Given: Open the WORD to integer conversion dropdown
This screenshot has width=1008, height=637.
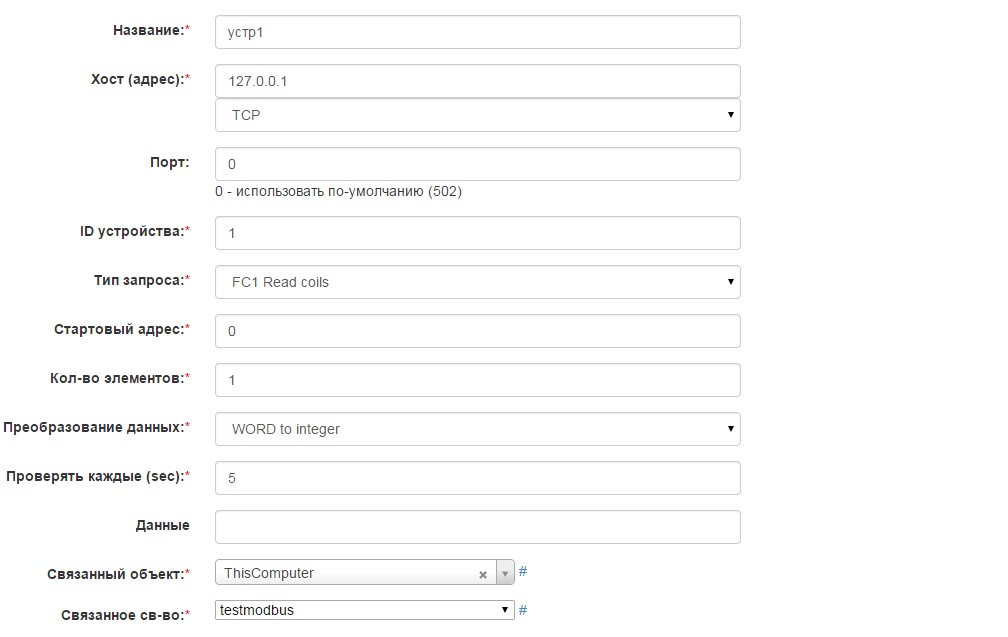Looking at the screenshot, I should (477, 429).
